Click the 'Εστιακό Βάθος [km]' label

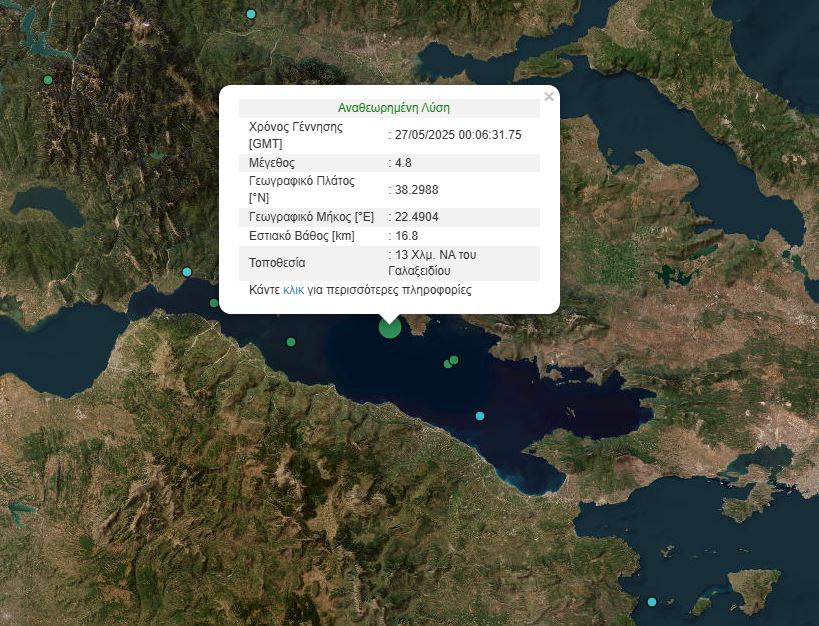point(301,236)
